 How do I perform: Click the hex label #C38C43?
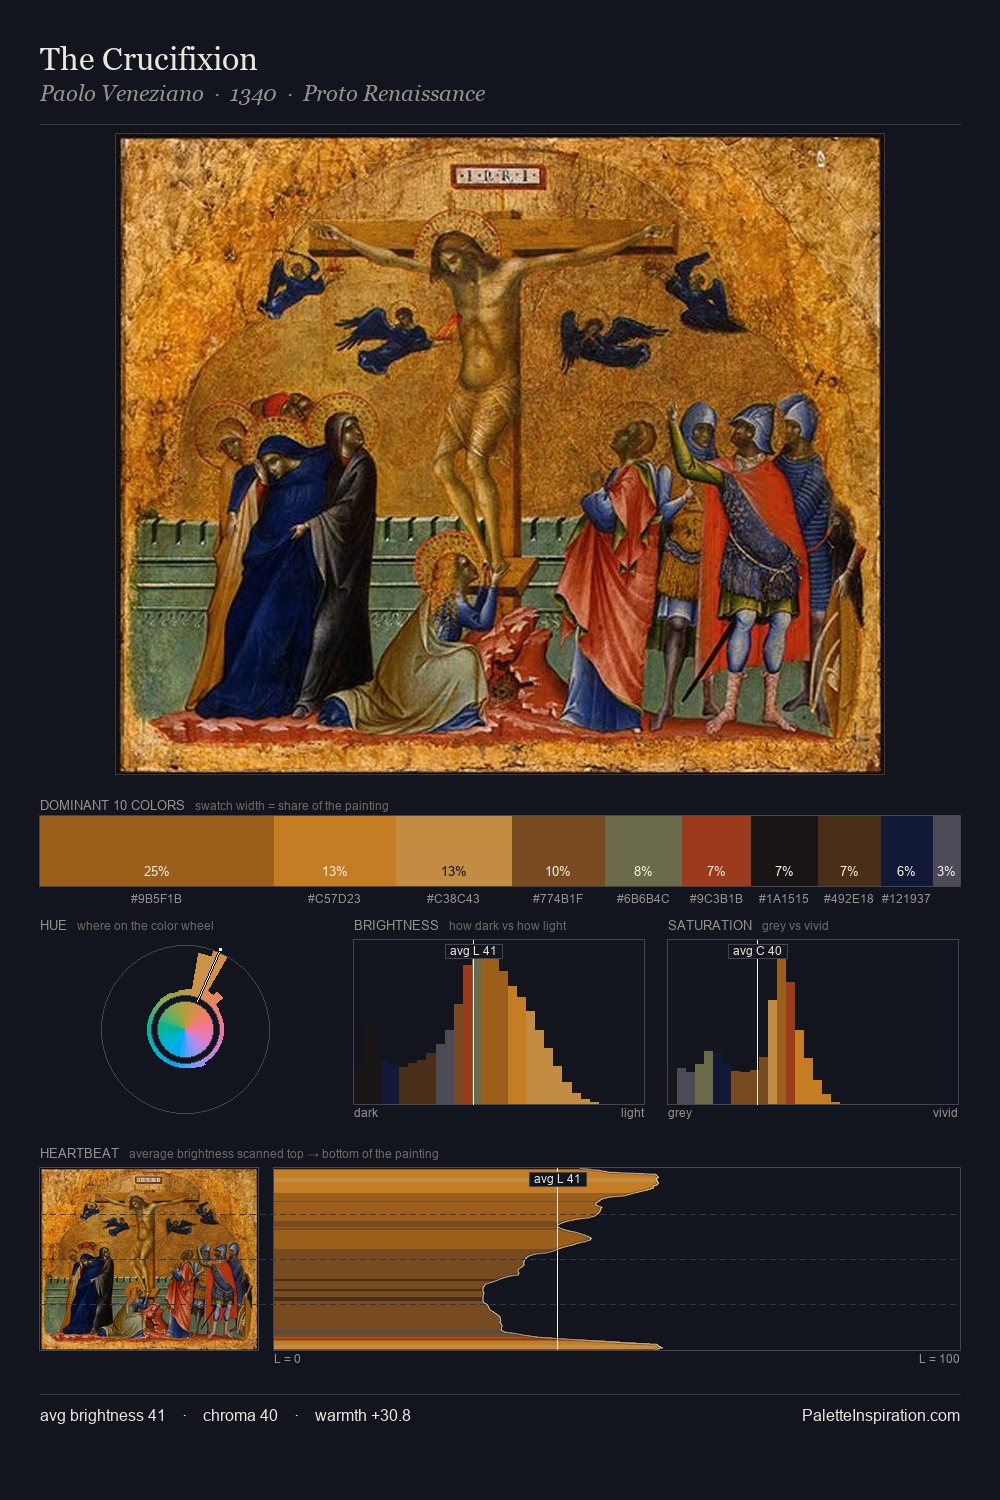point(453,899)
